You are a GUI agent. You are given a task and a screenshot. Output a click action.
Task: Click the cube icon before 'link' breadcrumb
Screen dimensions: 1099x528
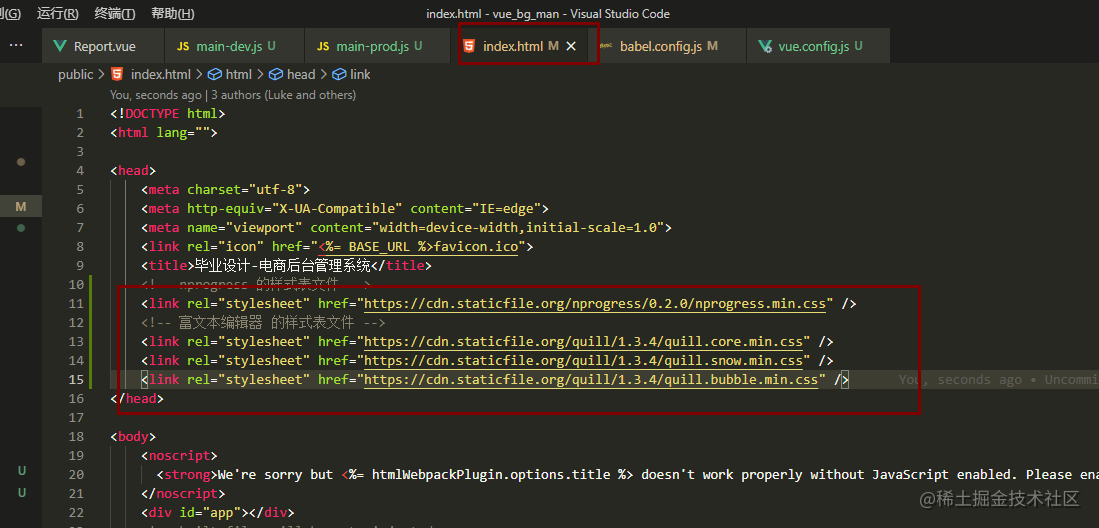[339, 74]
